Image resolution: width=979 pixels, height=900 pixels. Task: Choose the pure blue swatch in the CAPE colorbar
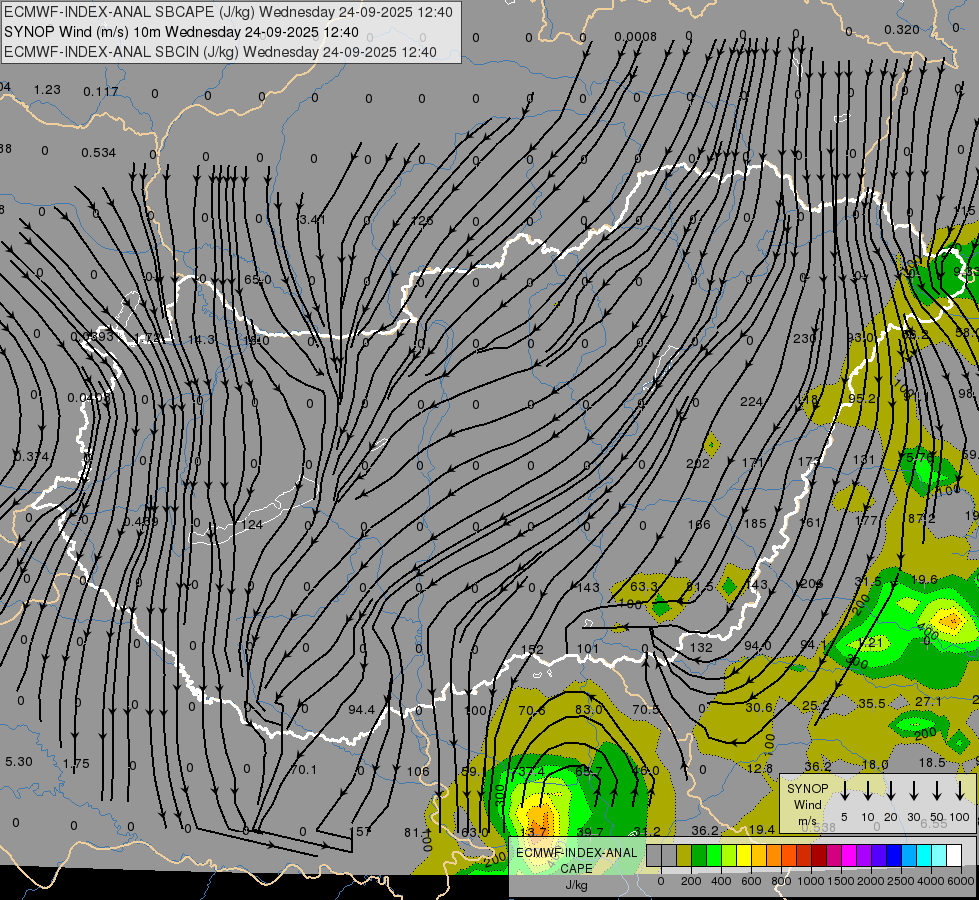894,855
